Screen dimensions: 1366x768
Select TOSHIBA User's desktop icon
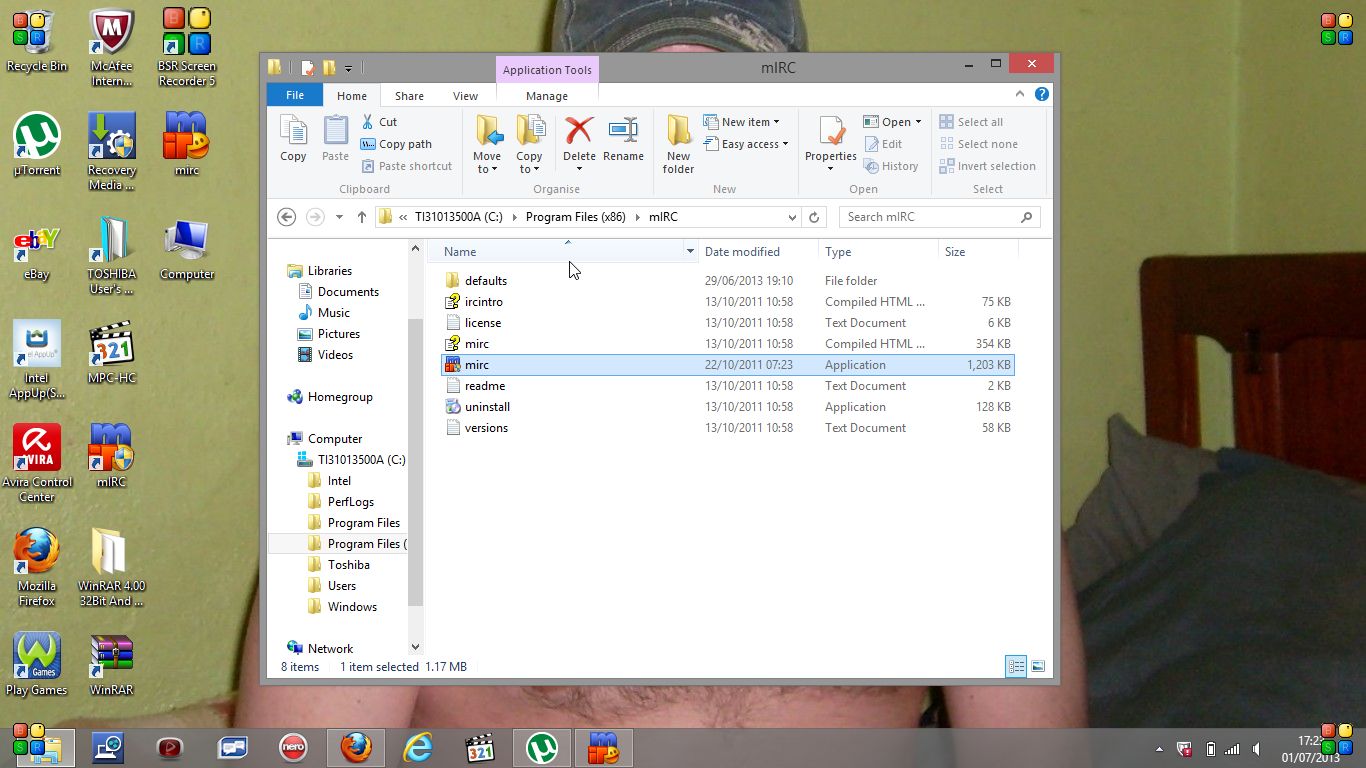click(x=112, y=256)
